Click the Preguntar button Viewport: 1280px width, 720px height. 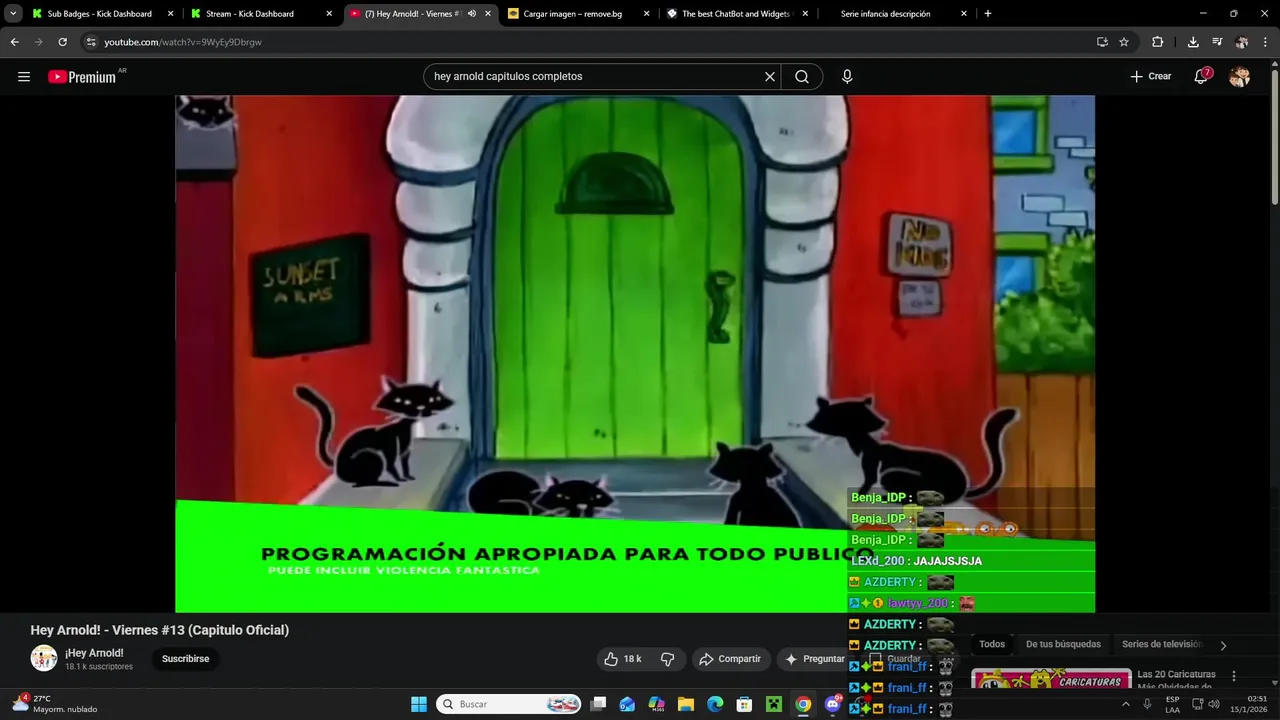pos(815,659)
